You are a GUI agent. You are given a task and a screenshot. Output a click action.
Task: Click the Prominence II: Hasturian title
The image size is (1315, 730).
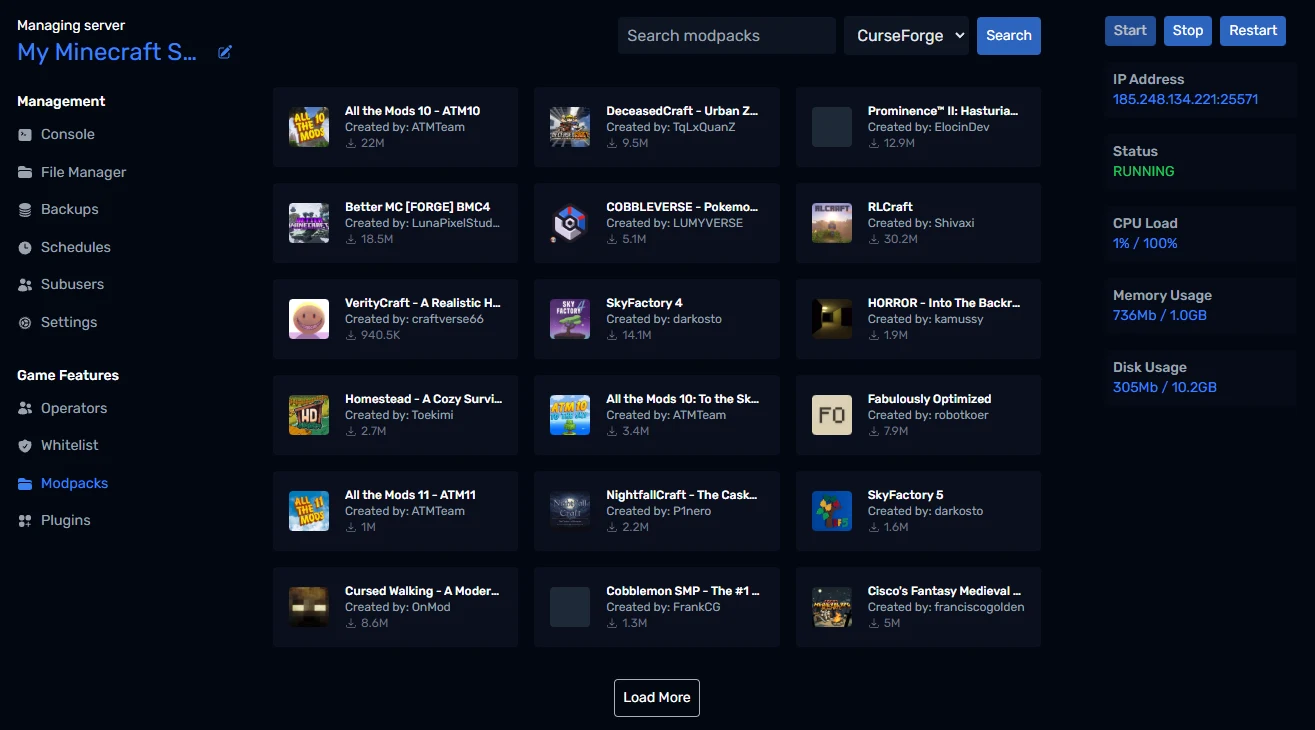click(943, 111)
